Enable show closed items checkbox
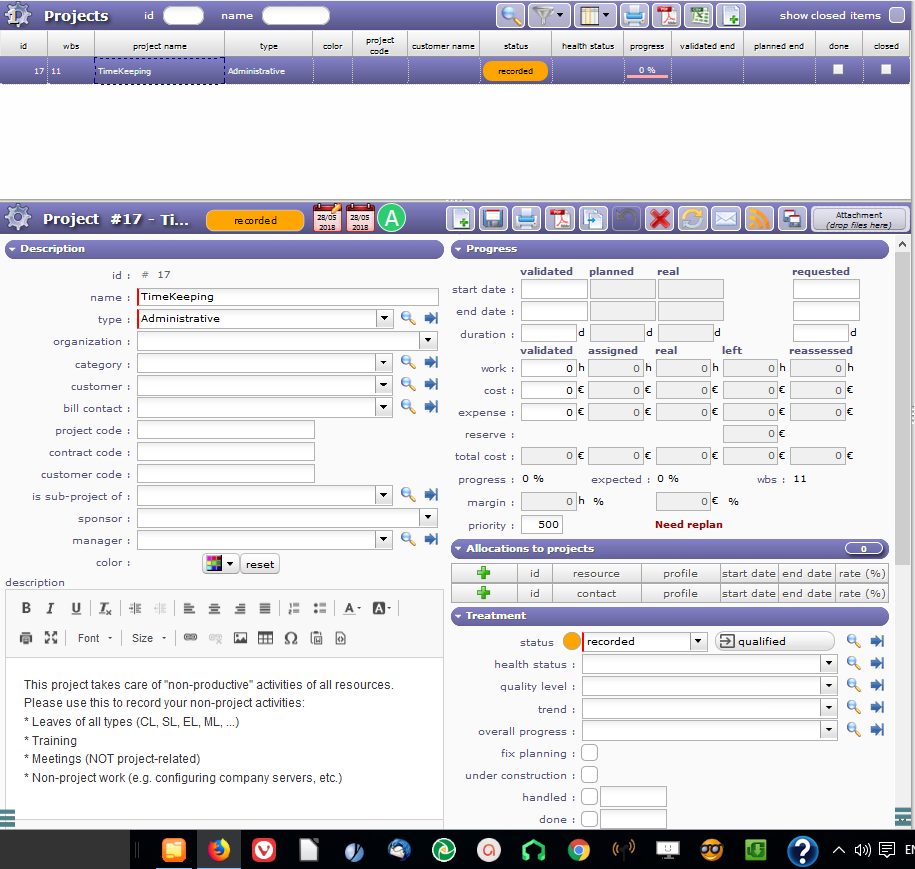 (x=897, y=15)
